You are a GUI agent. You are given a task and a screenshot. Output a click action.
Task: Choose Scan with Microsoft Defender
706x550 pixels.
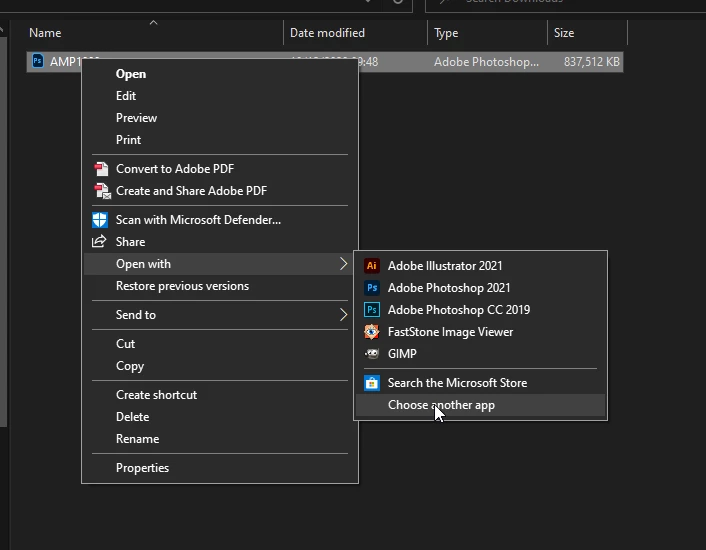(x=220, y=220)
